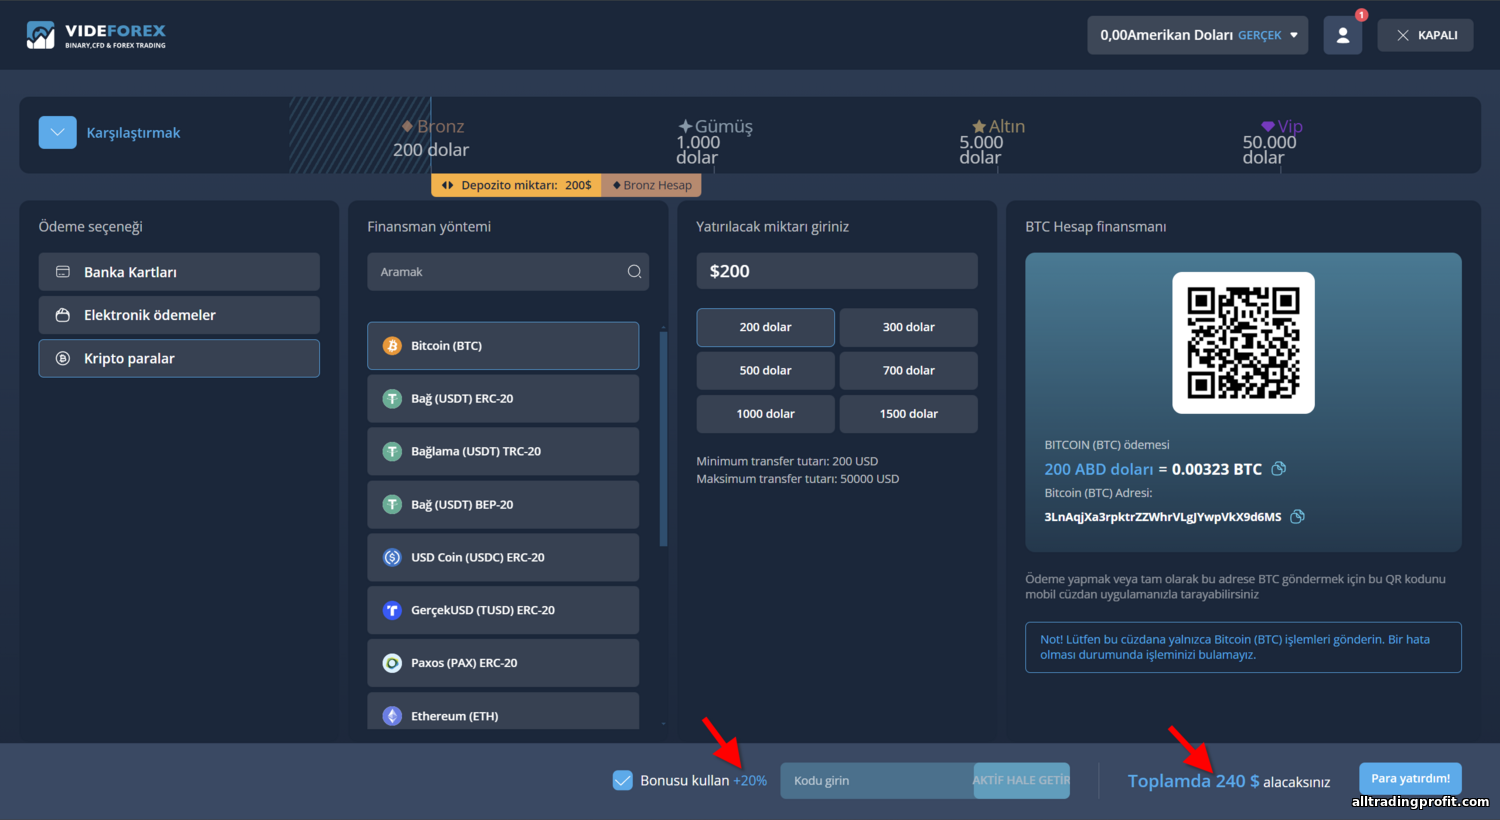The width and height of the screenshot is (1500, 820).
Task: Choose Banka Kartları payment option
Action: click(179, 272)
